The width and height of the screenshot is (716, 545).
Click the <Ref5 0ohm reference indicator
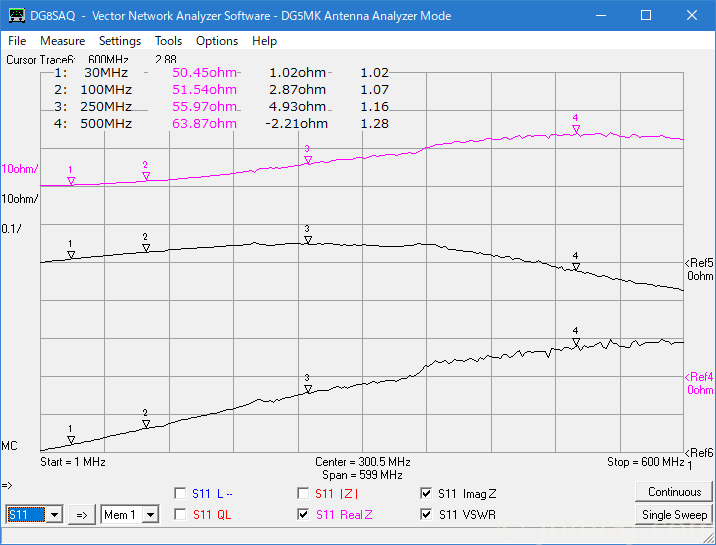pyautogui.click(x=699, y=269)
